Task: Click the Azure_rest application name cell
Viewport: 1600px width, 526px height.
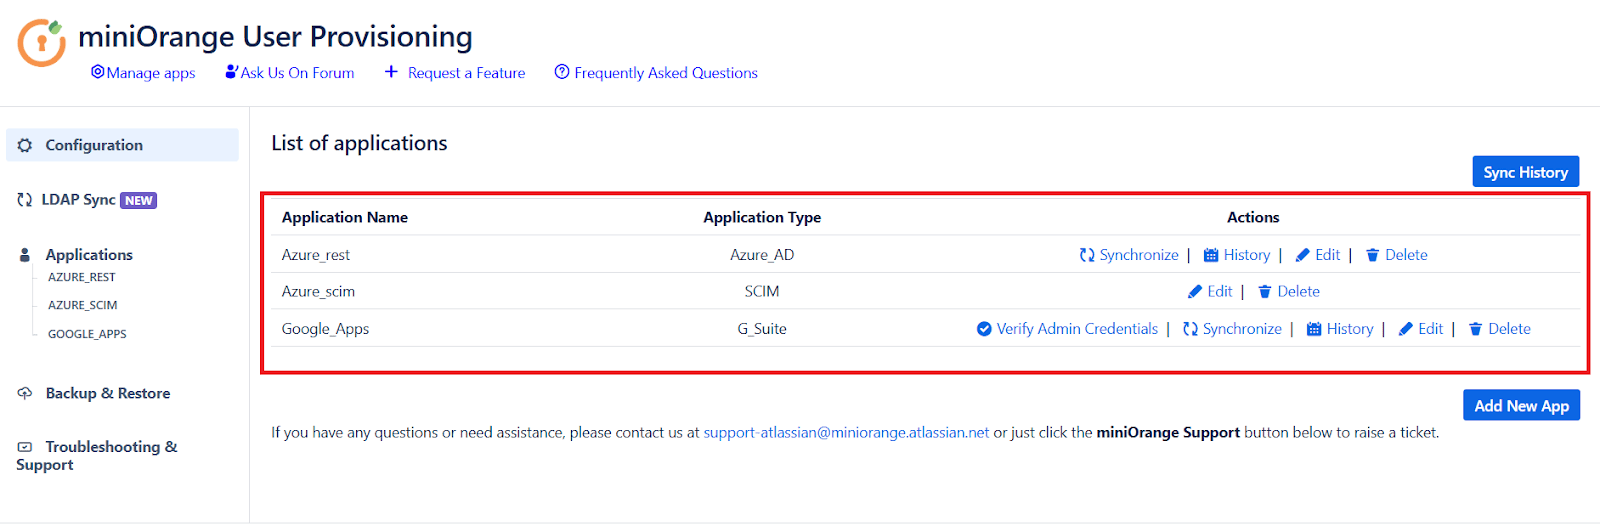Action: (316, 255)
